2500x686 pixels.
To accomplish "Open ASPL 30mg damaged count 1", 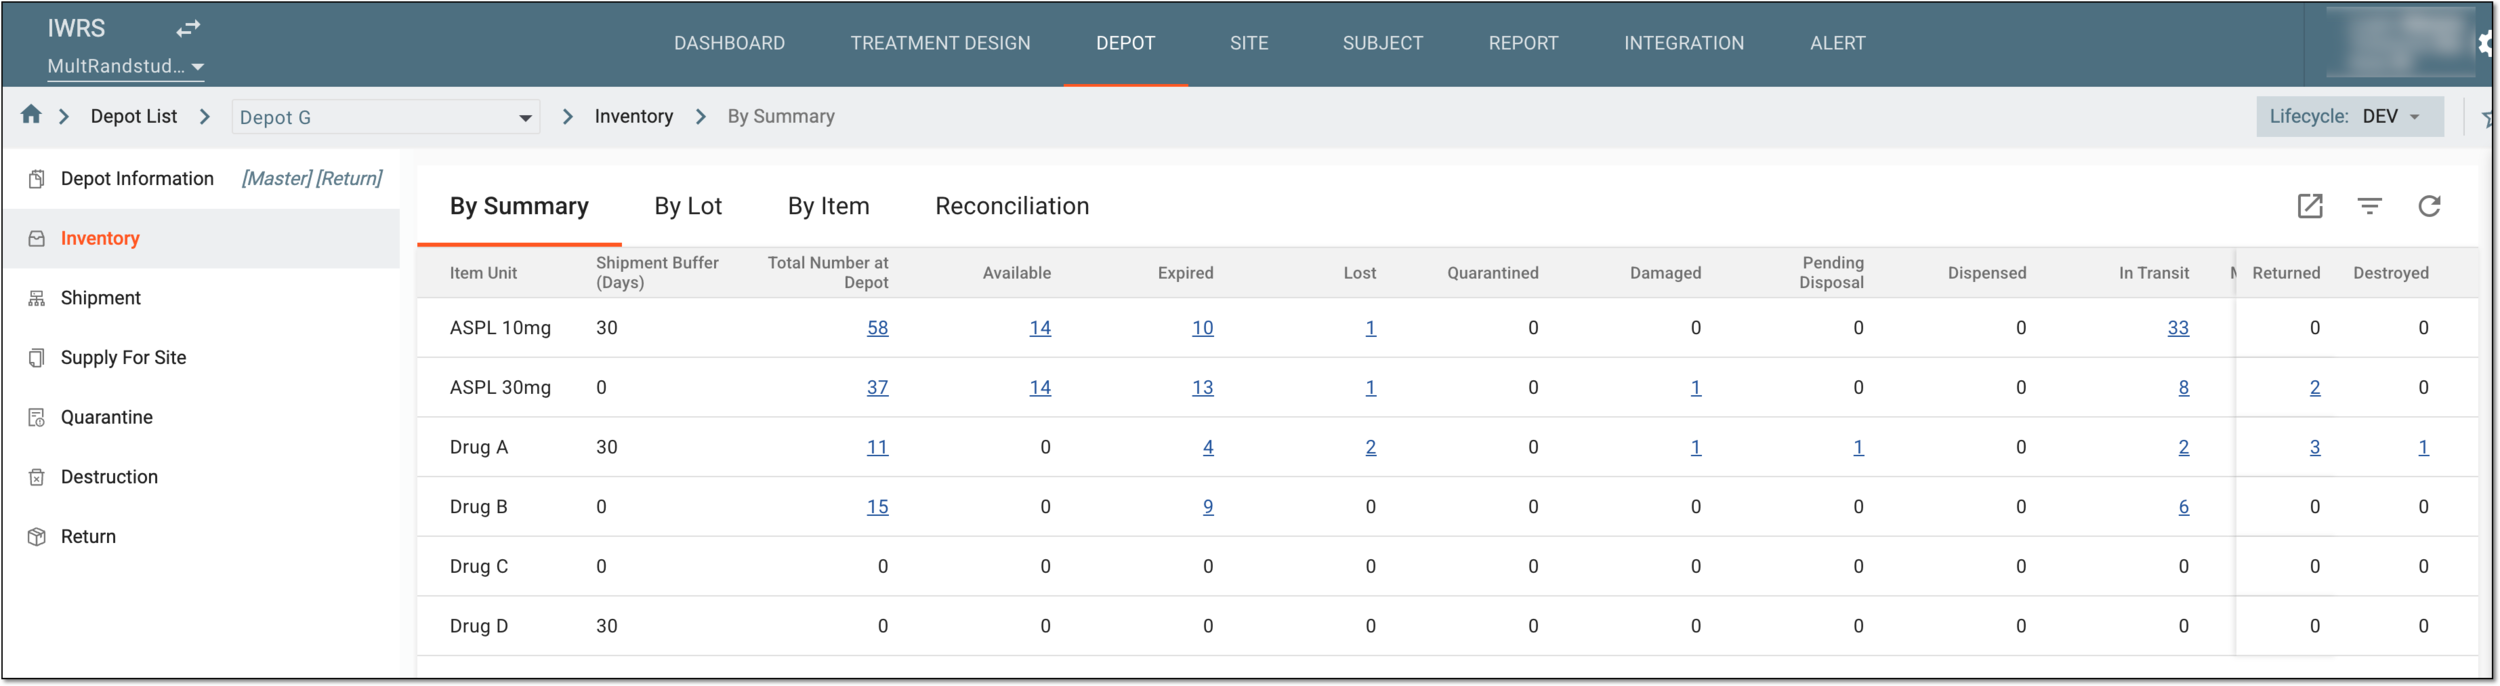I will click(1696, 388).
